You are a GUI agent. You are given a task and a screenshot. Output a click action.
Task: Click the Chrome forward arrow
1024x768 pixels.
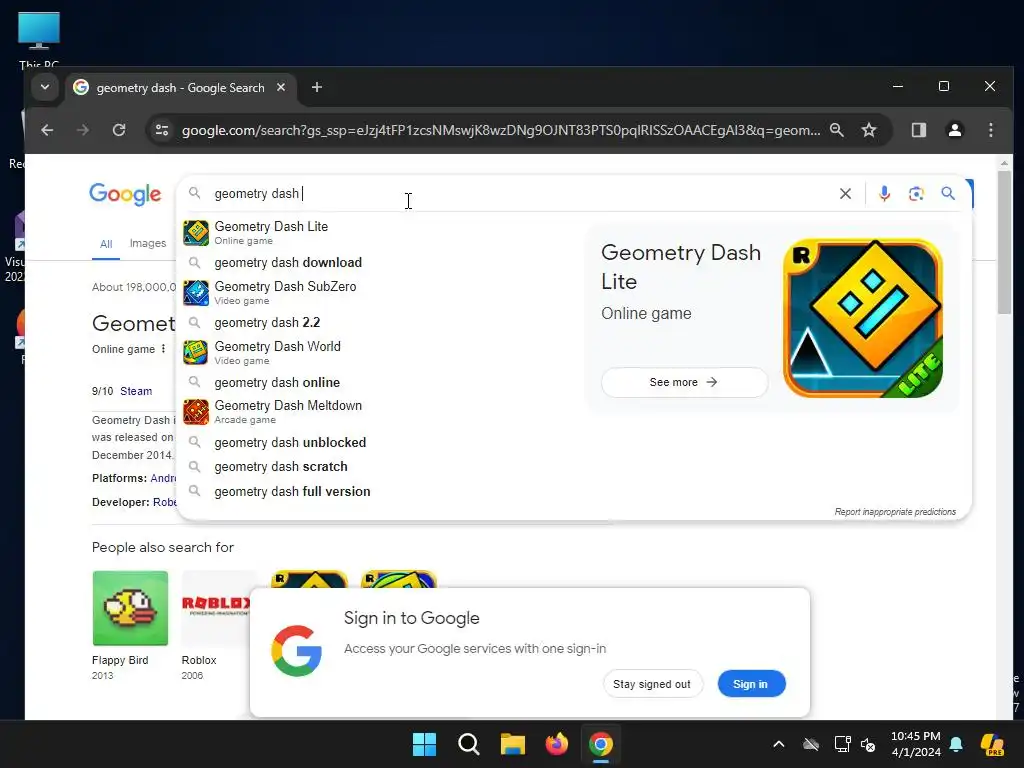tap(82, 130)
